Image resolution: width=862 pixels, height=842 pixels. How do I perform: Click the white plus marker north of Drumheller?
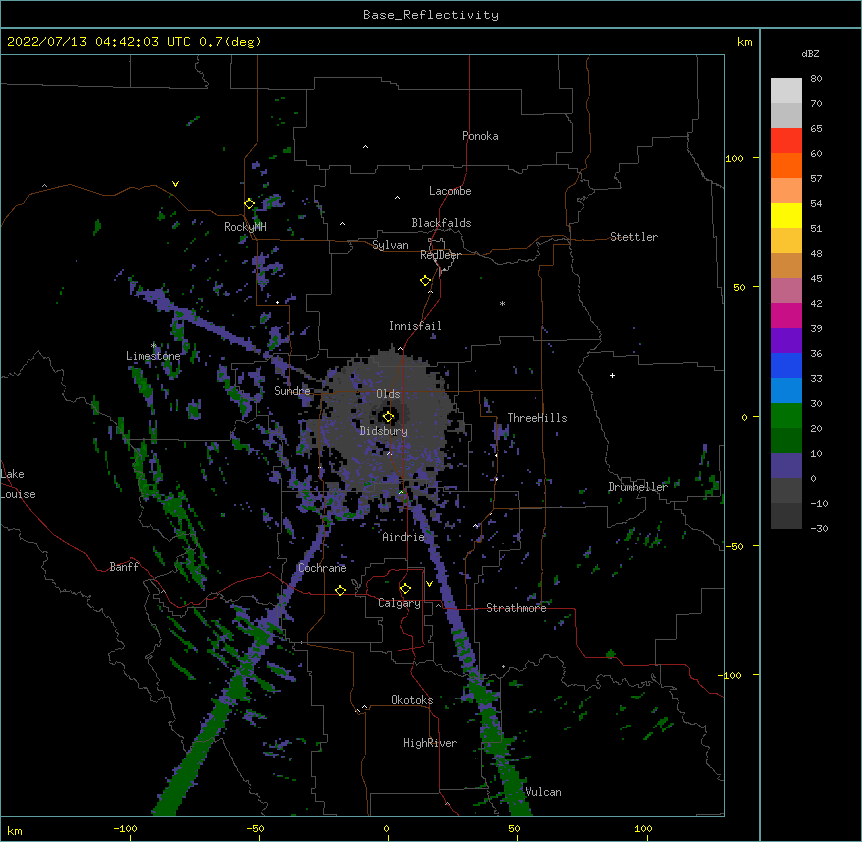point(612,375)
